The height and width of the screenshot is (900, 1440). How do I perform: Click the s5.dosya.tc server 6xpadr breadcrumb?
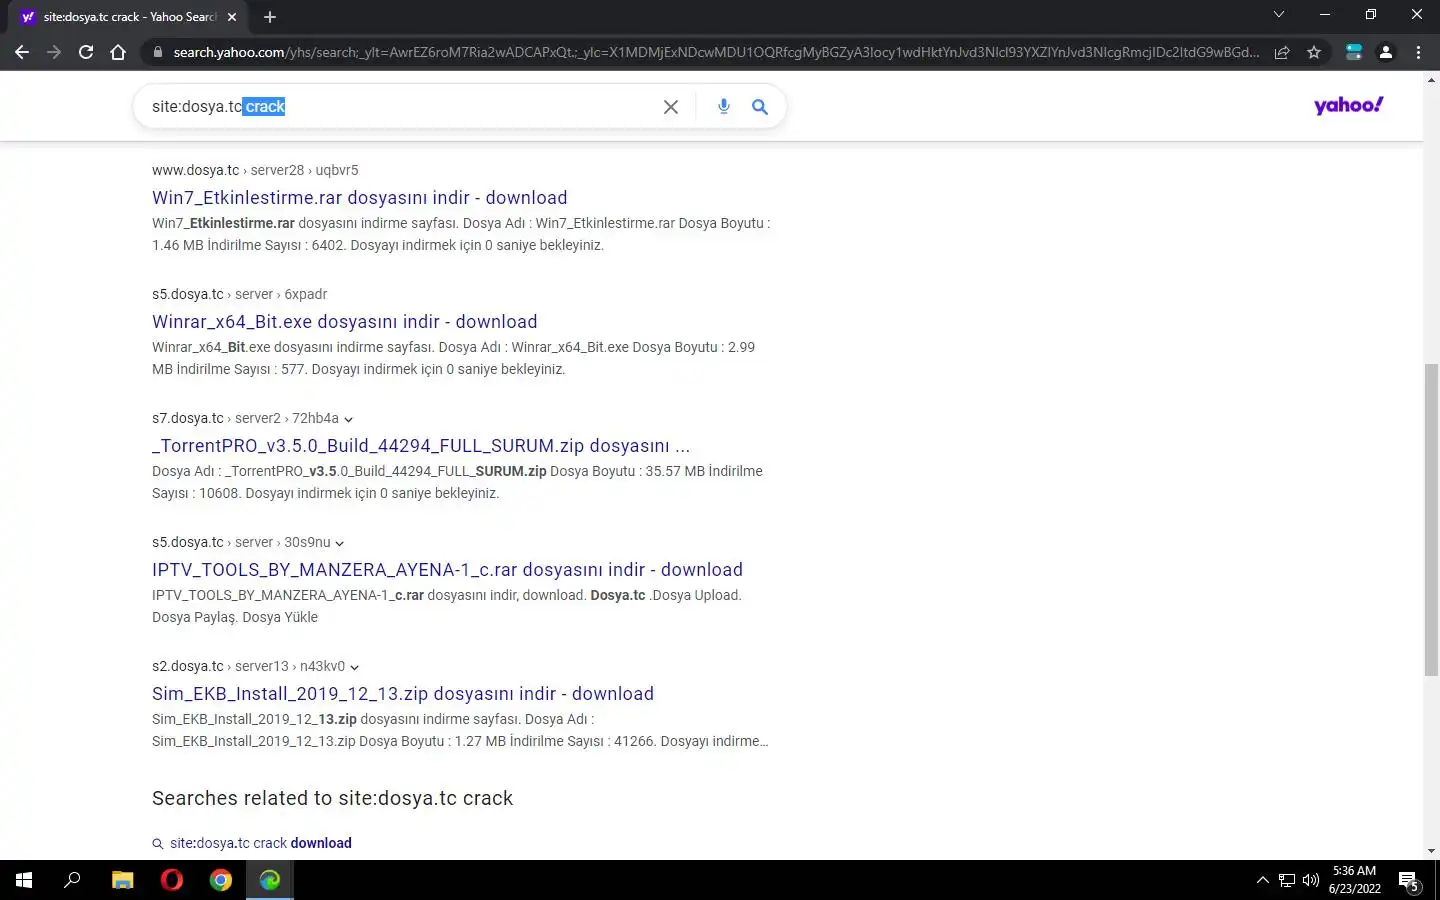[x=239, y=294]
